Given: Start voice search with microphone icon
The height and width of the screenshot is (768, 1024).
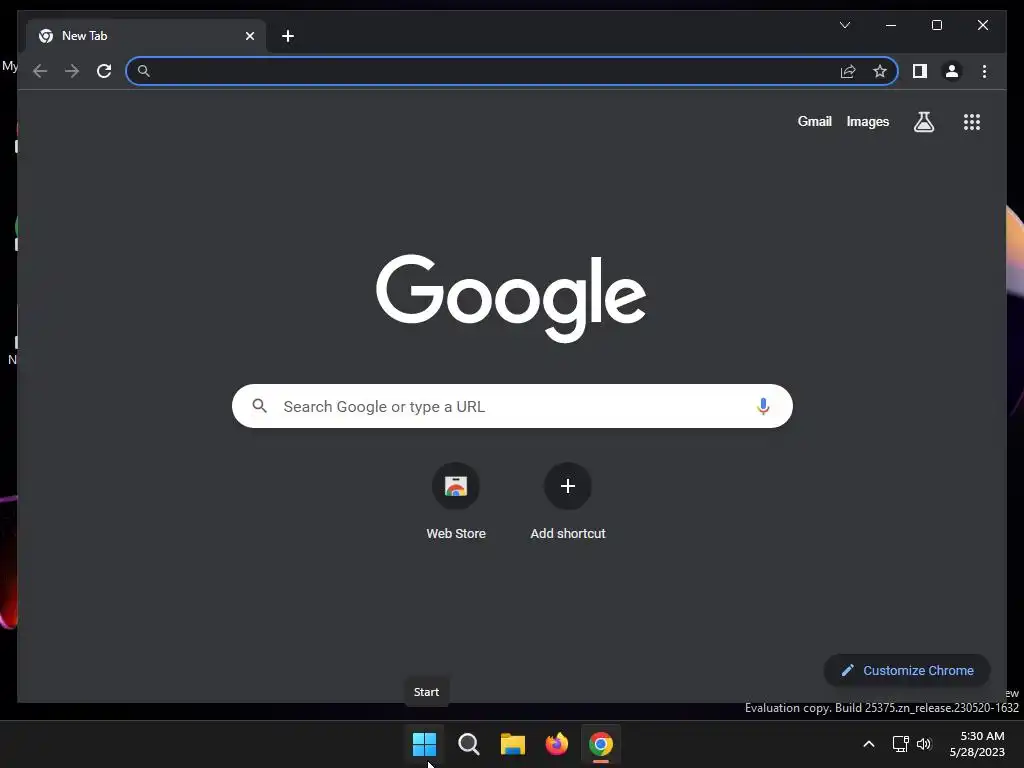Looking at the screenshot, I should (x=763, y=406).
